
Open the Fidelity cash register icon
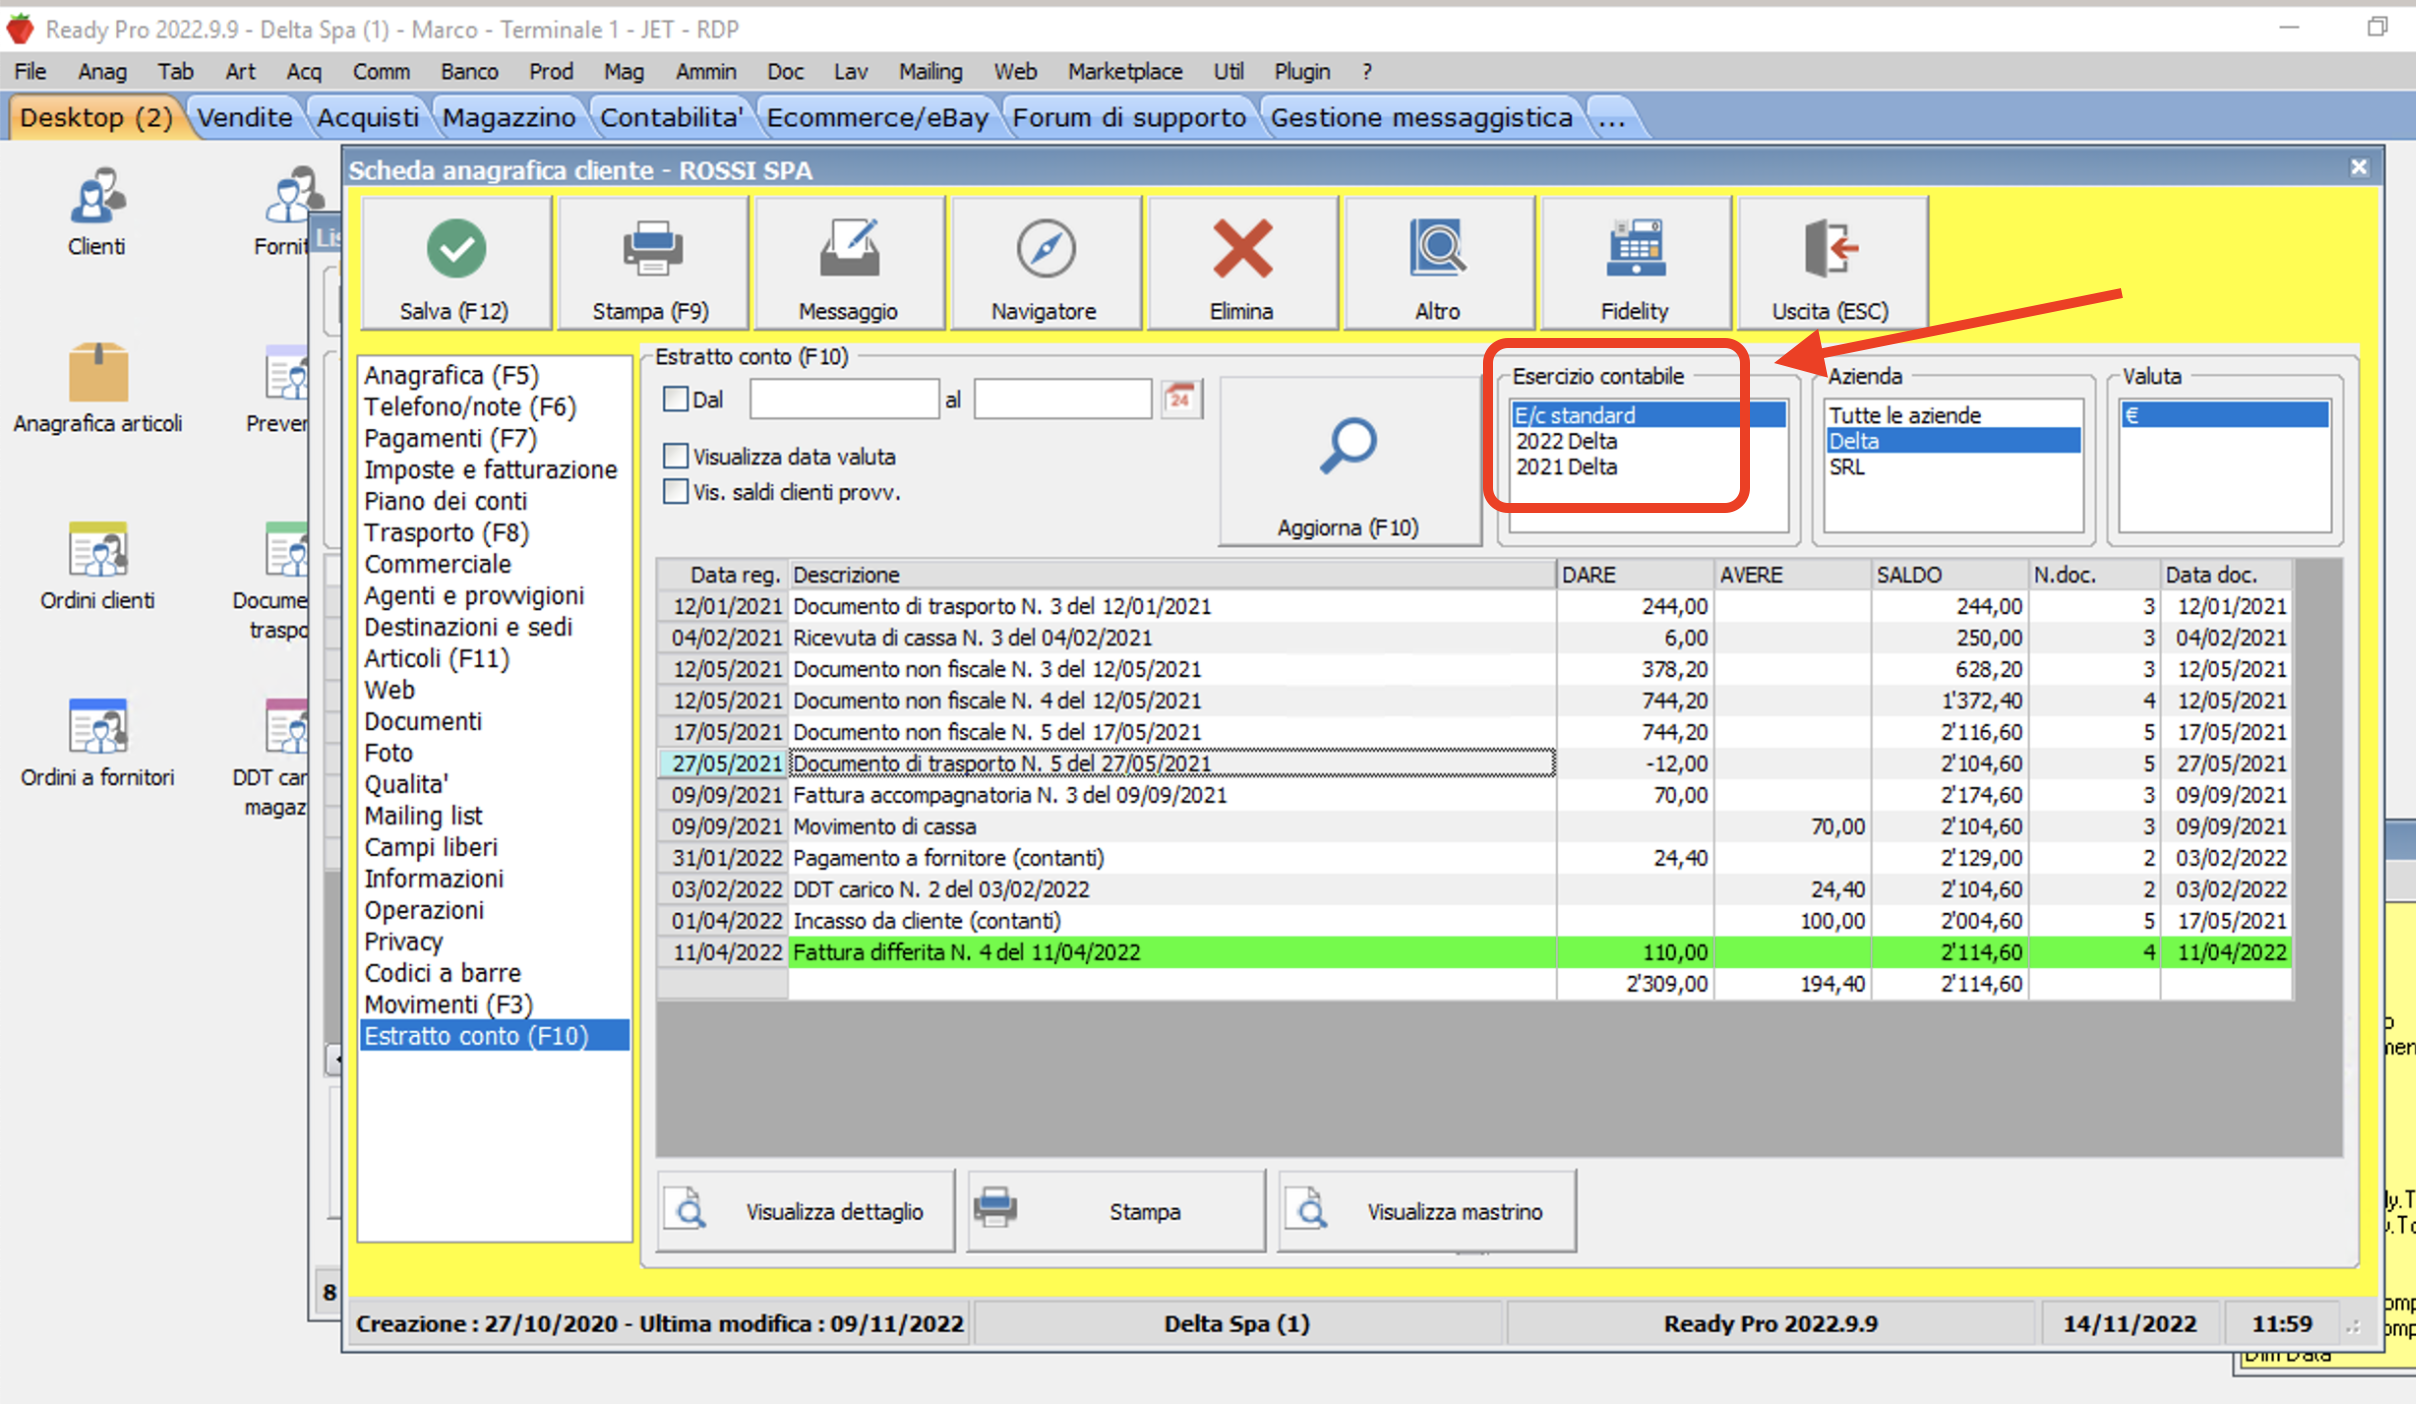[x=1635, y=249]
